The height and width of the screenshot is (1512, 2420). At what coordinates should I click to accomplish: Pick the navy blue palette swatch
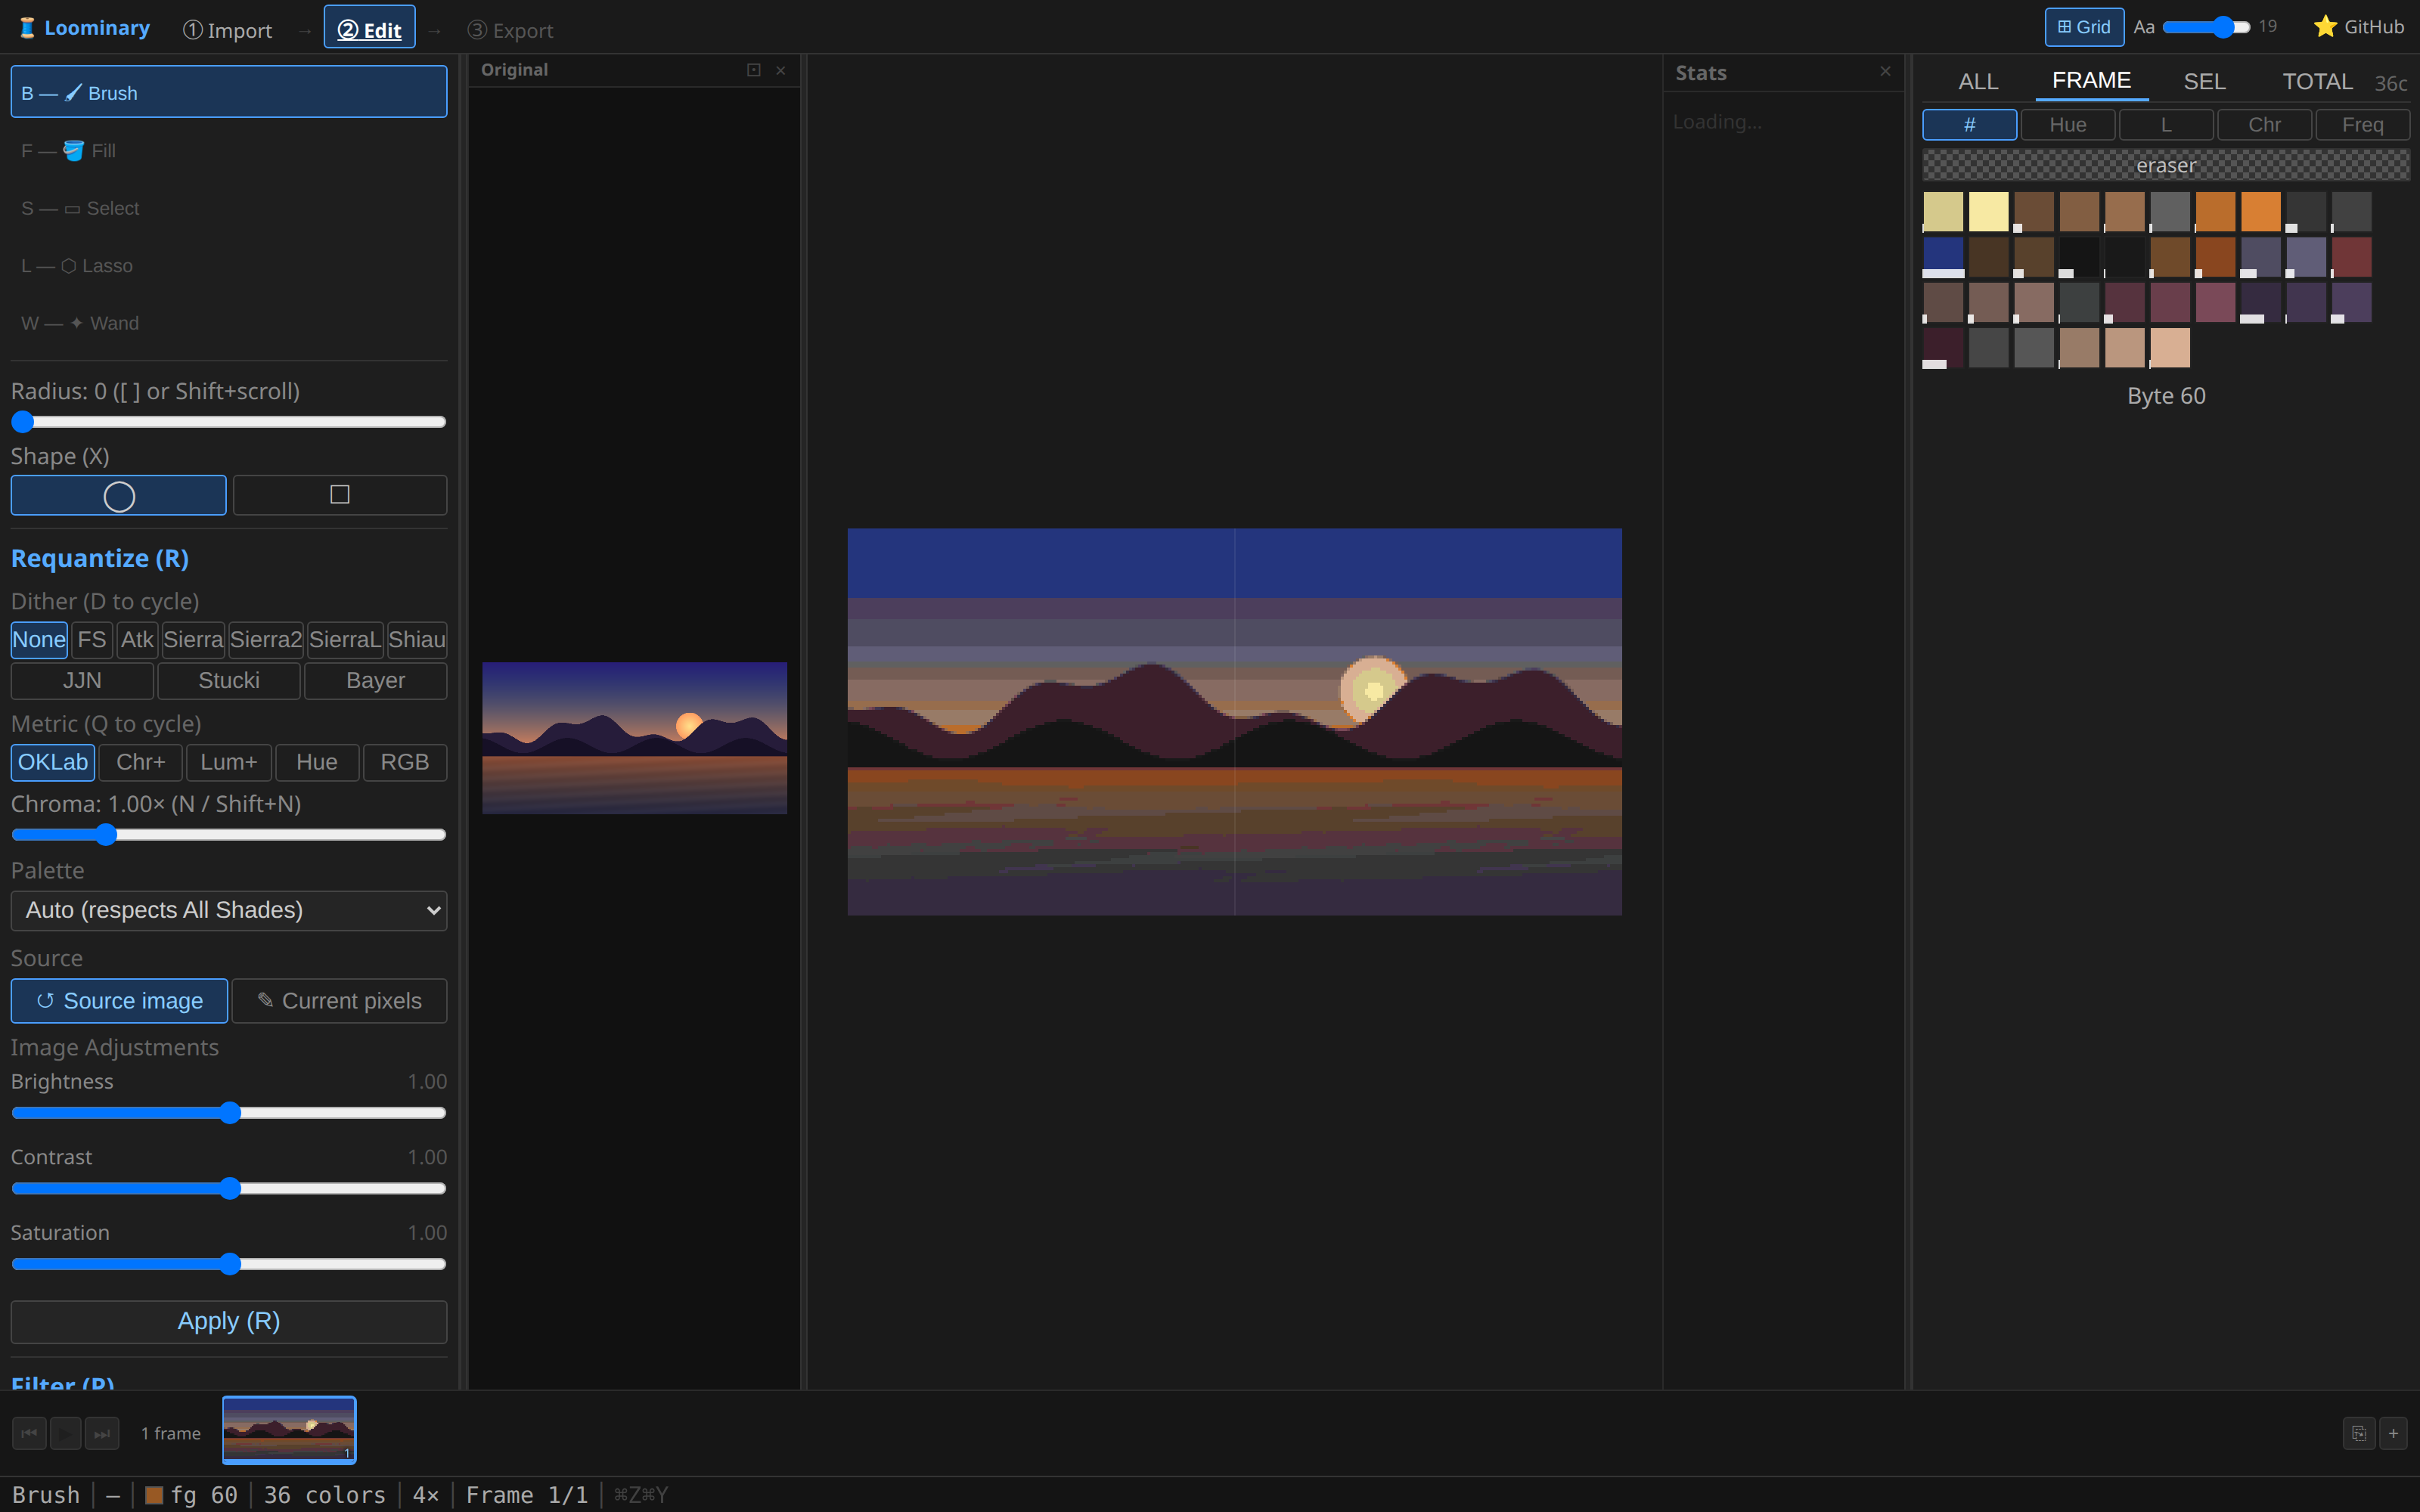point(1943,257)
